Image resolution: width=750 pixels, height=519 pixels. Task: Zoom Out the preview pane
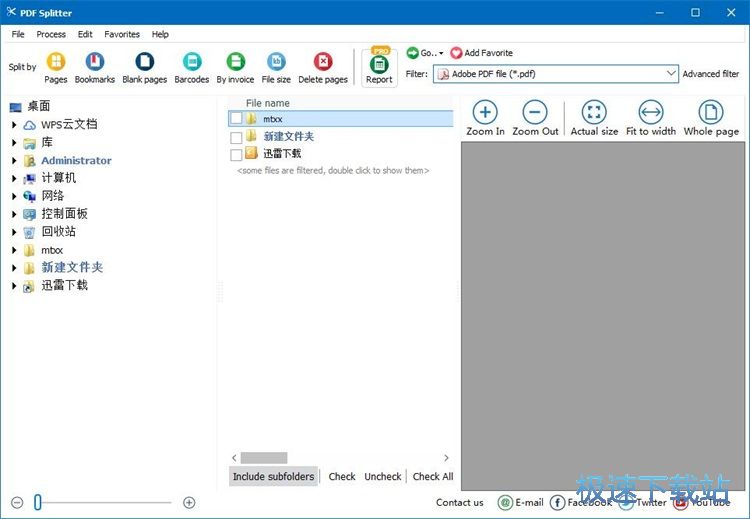535,118
